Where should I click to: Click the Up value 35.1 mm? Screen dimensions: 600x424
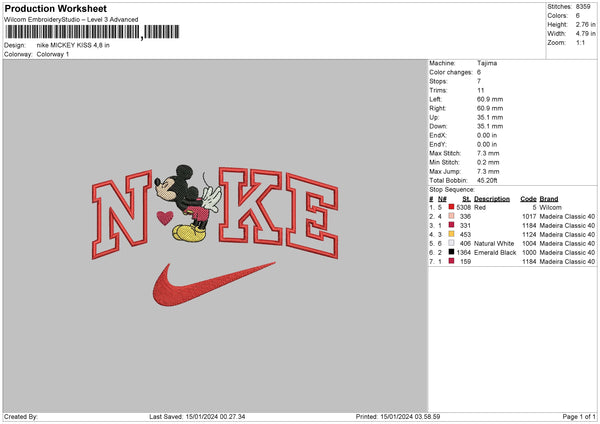coord(490,117)
